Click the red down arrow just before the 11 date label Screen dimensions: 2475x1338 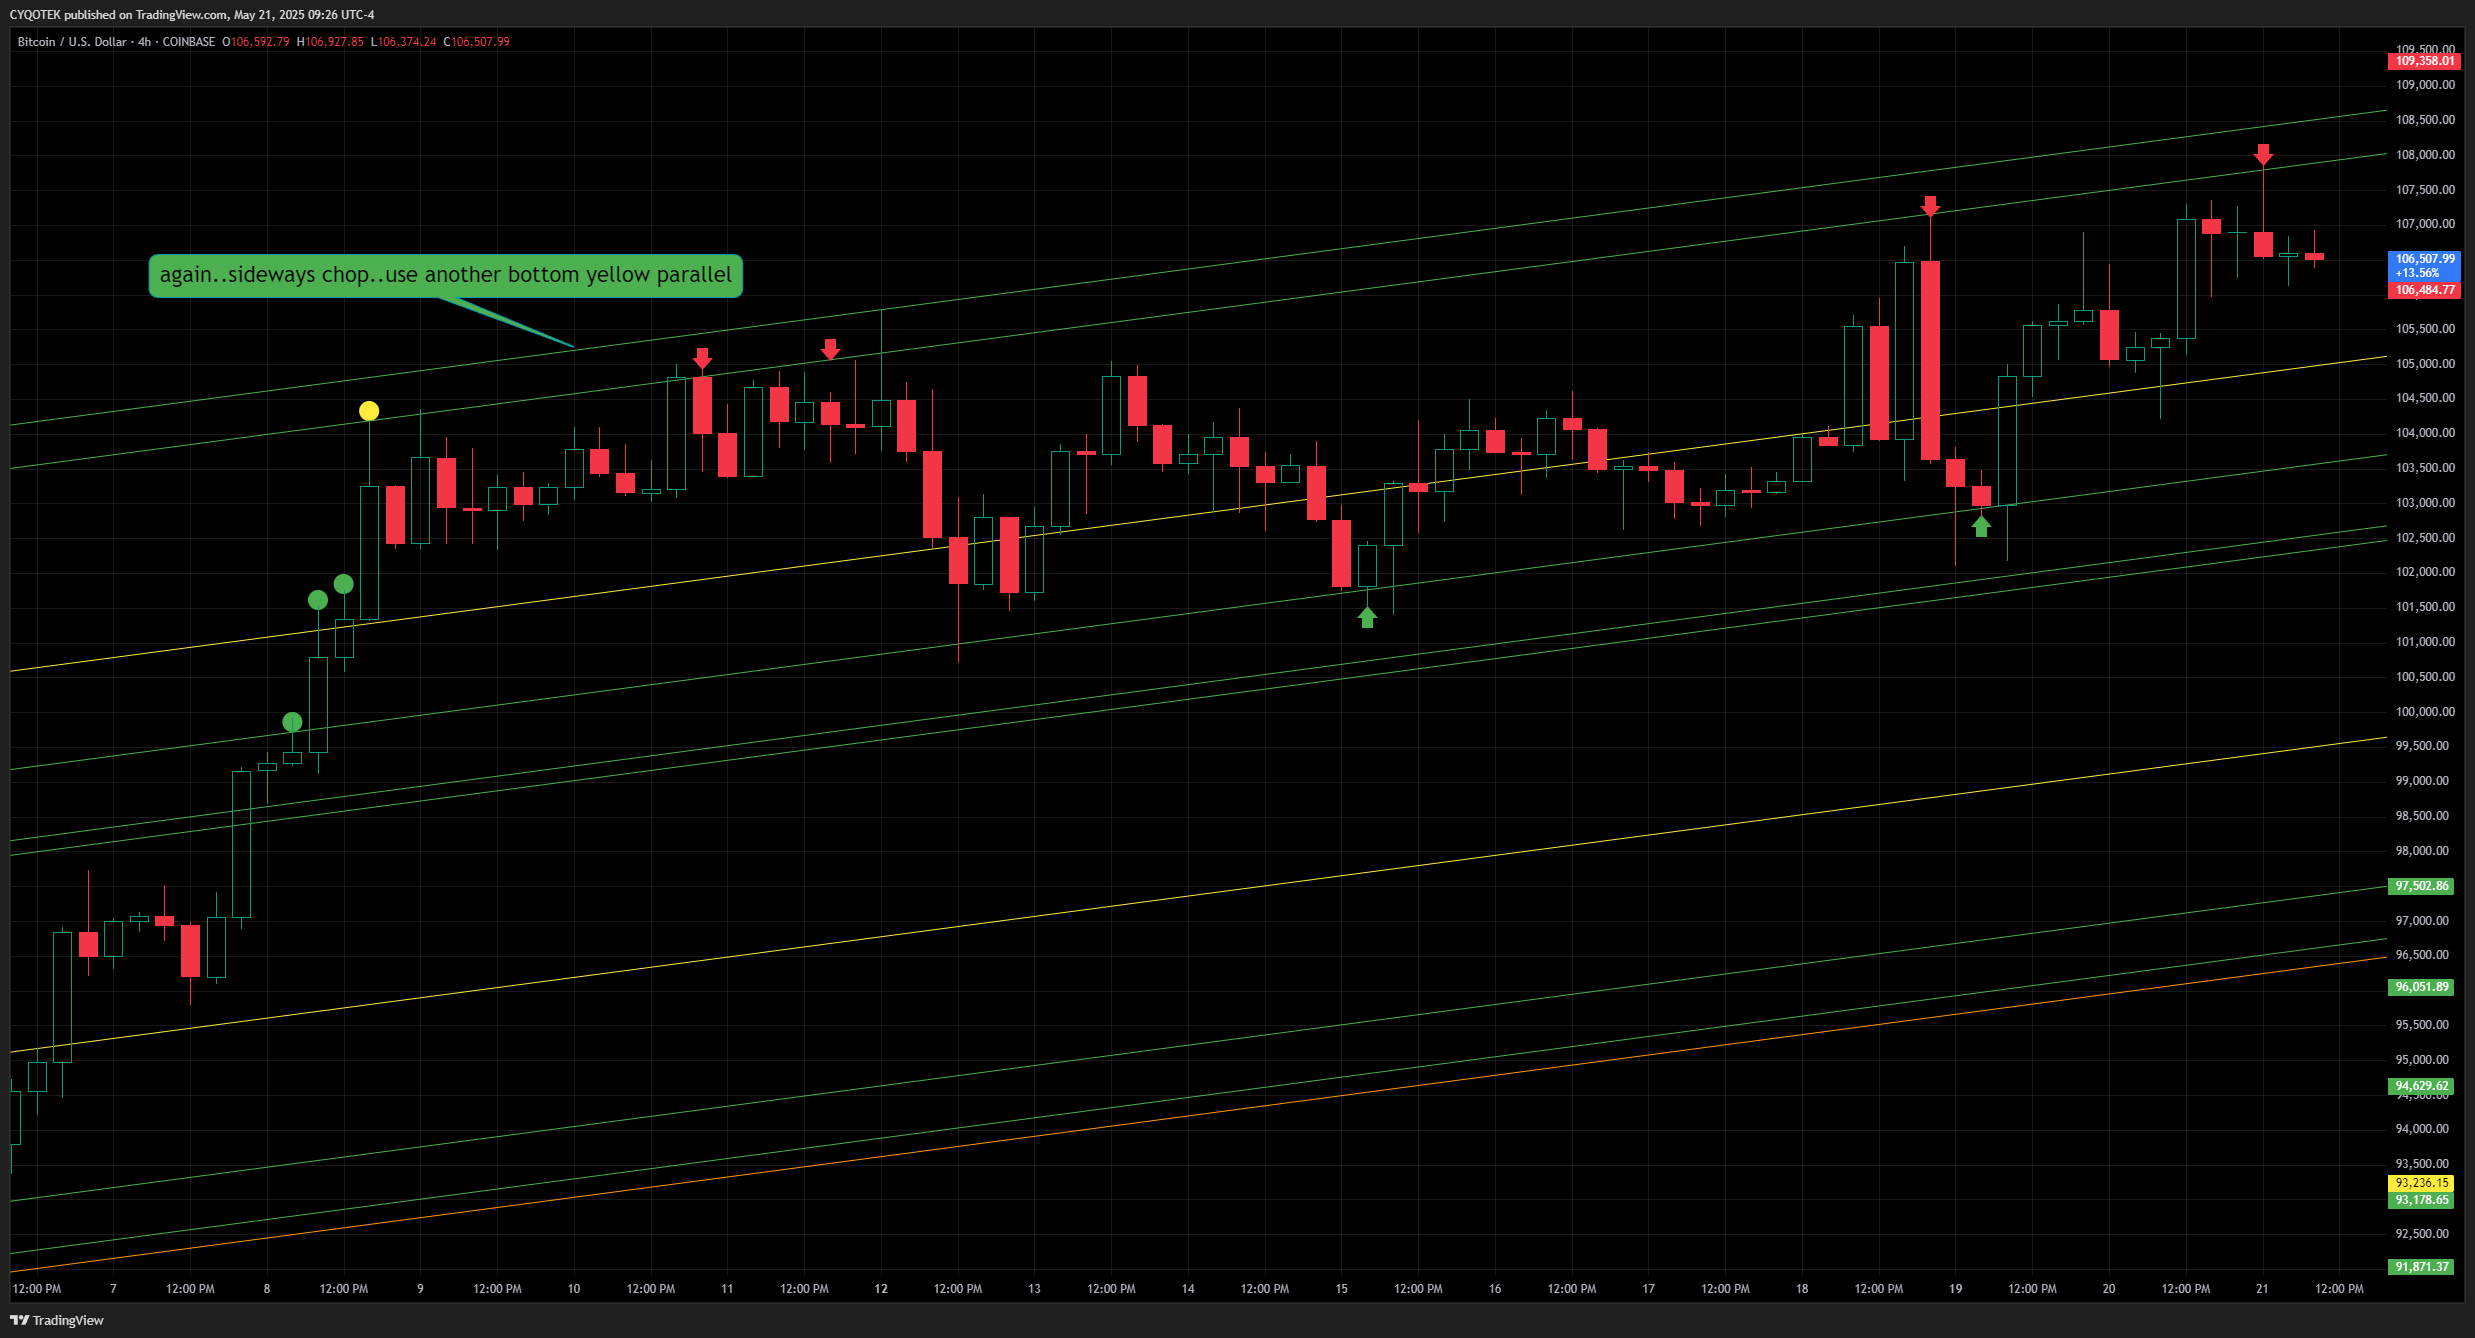[x=702, y=359]
